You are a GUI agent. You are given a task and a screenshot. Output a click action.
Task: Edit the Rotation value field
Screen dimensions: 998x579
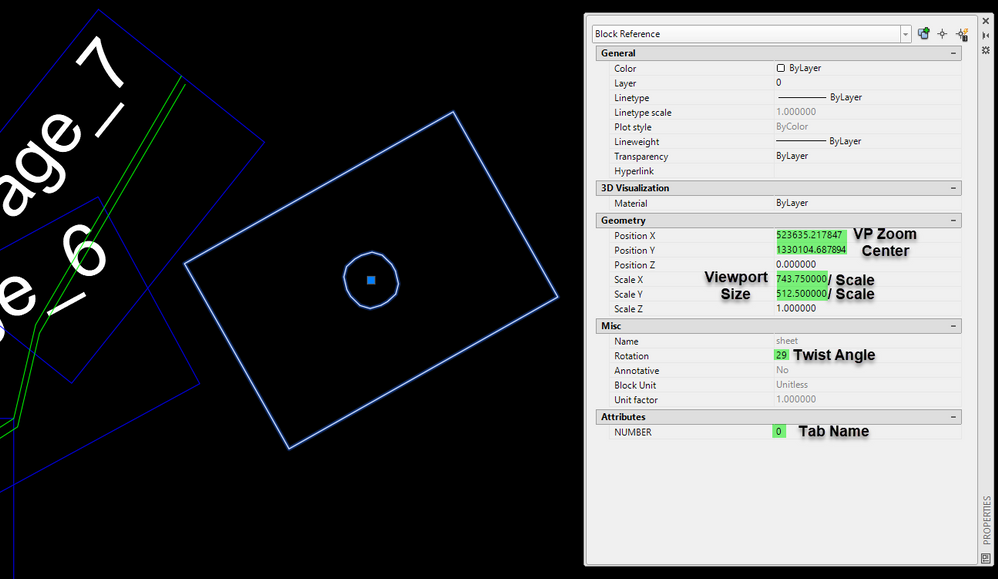pos(868,356)
